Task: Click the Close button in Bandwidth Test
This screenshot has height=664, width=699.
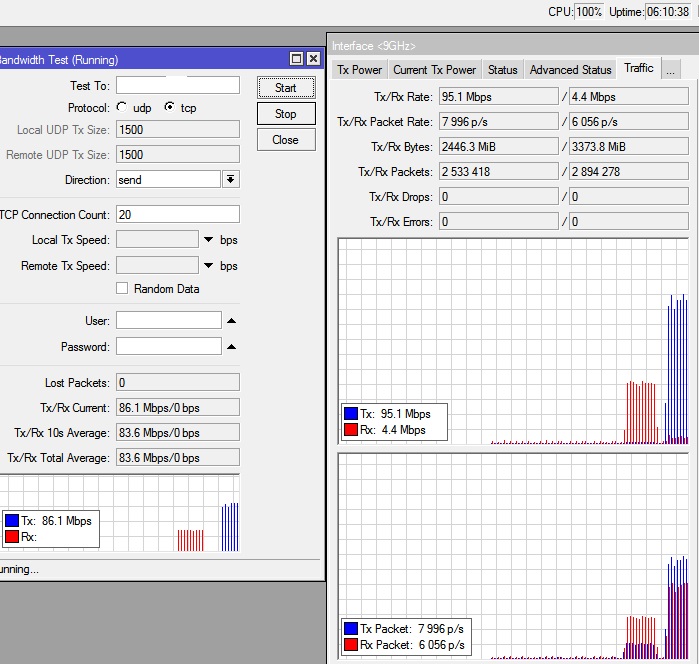Action: 286,140
